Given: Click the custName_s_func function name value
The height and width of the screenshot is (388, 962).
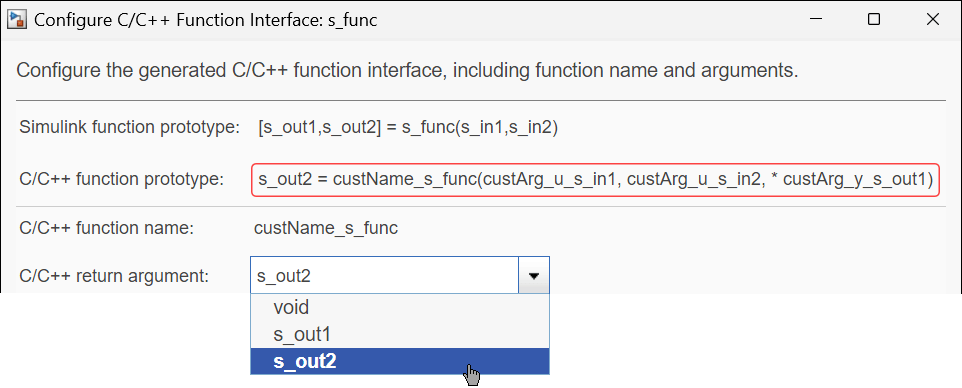Looking at the screenshot, I should coord(326,229).
